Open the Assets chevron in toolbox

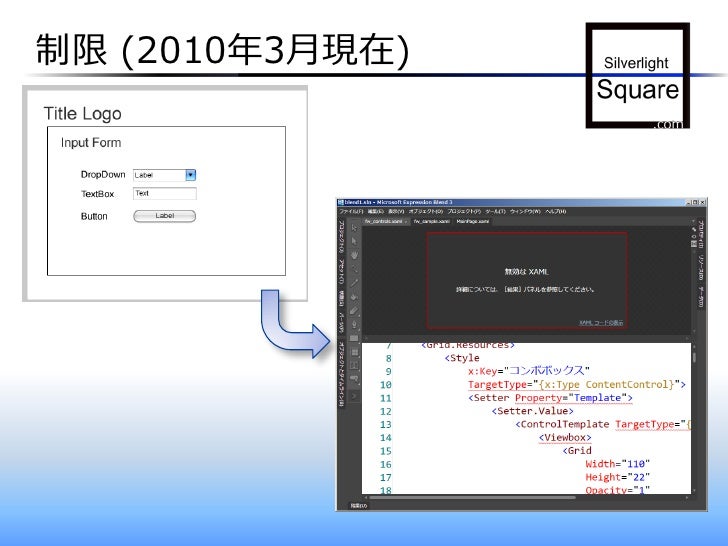pos(354,396)
